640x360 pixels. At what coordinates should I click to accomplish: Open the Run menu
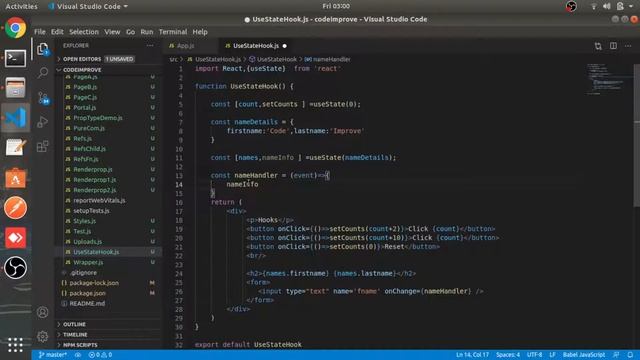(147, 32)
